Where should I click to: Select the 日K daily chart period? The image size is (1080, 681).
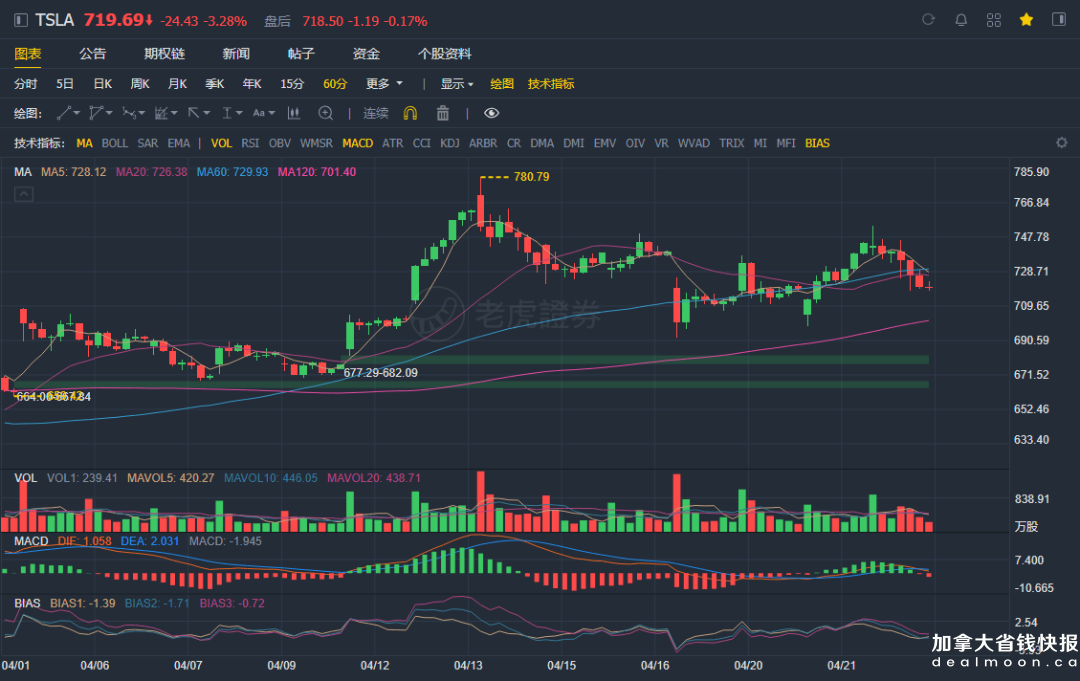click(103, 84)
